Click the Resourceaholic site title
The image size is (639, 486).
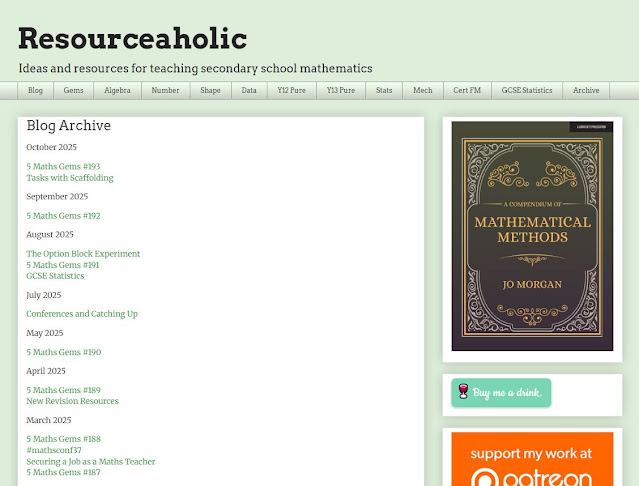pos(132,38)
